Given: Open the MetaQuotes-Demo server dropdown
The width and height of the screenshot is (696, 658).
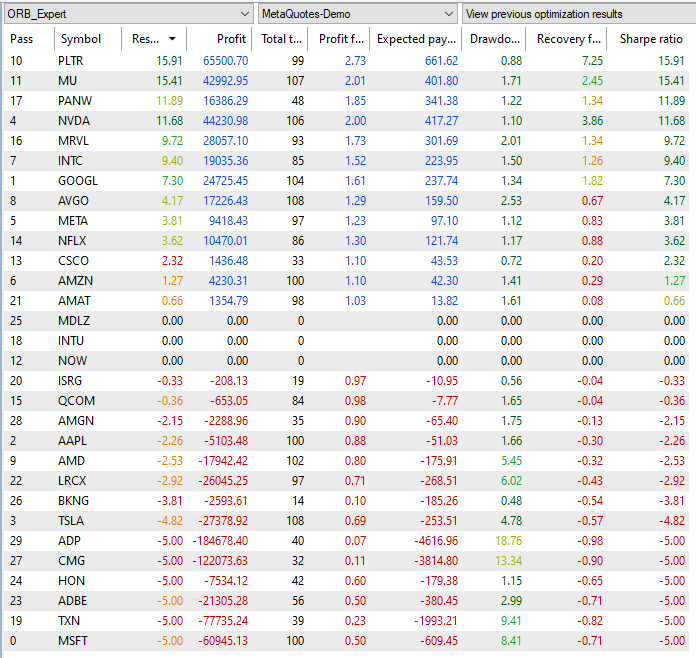Looking at the screenshot, I should pos(357,14).
